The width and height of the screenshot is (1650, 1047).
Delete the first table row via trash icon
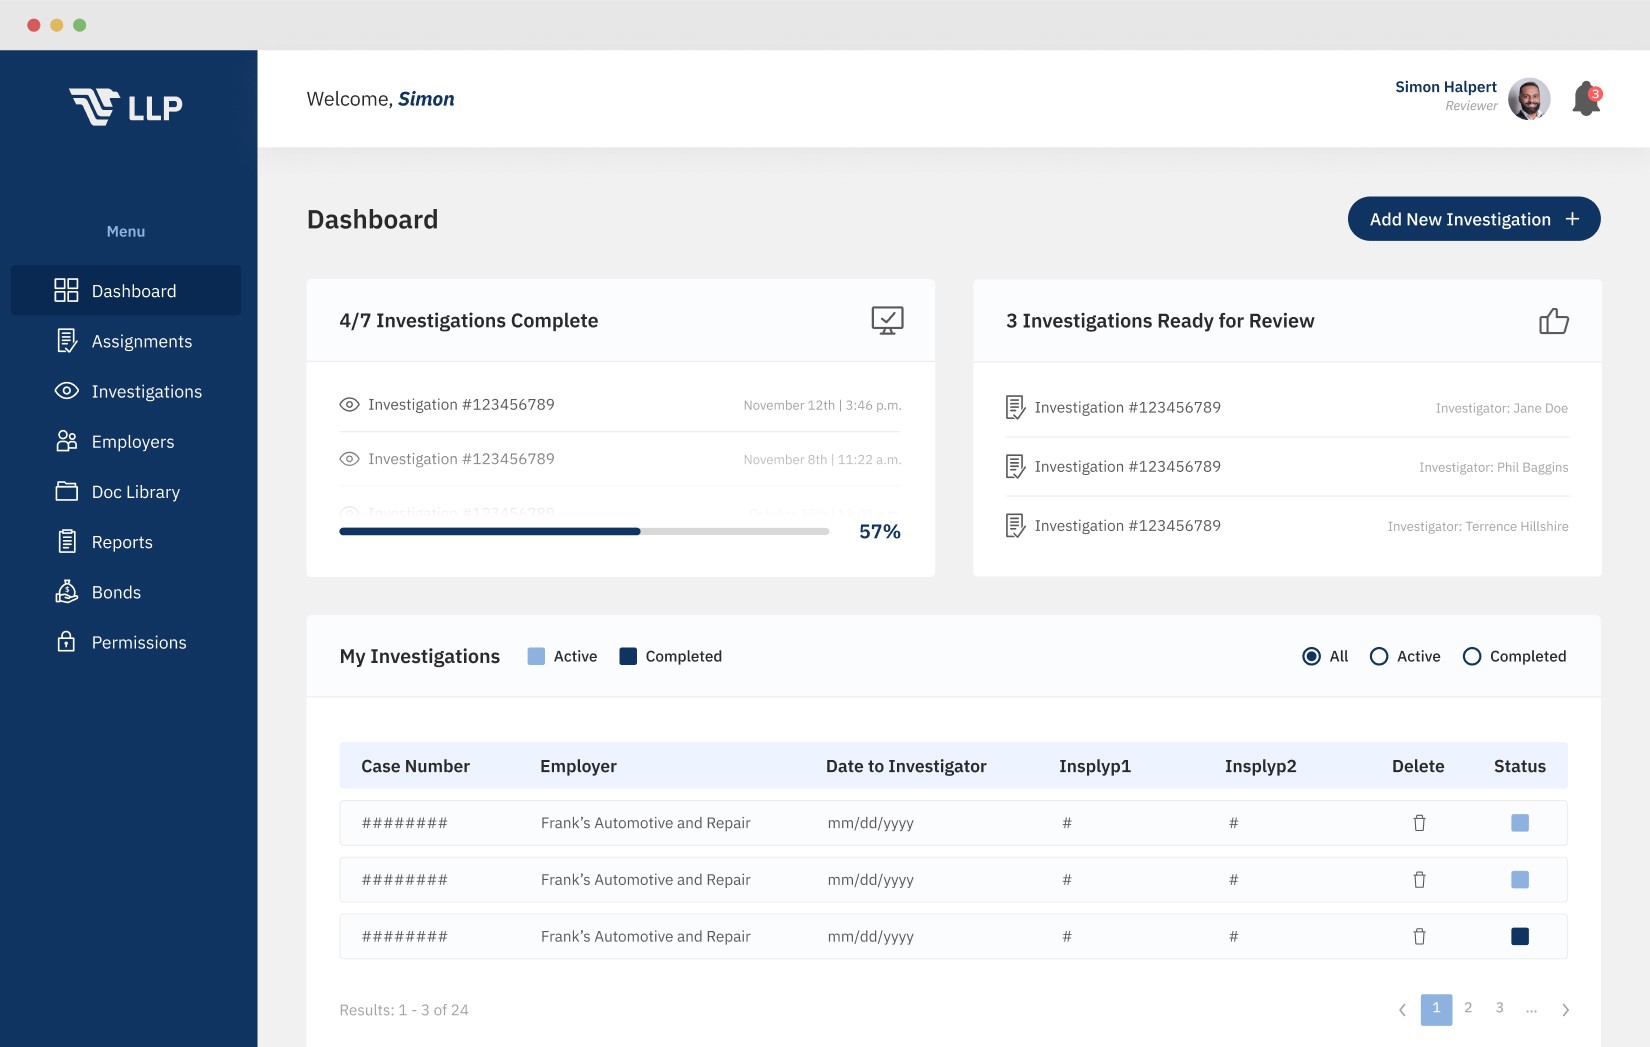1419,823
